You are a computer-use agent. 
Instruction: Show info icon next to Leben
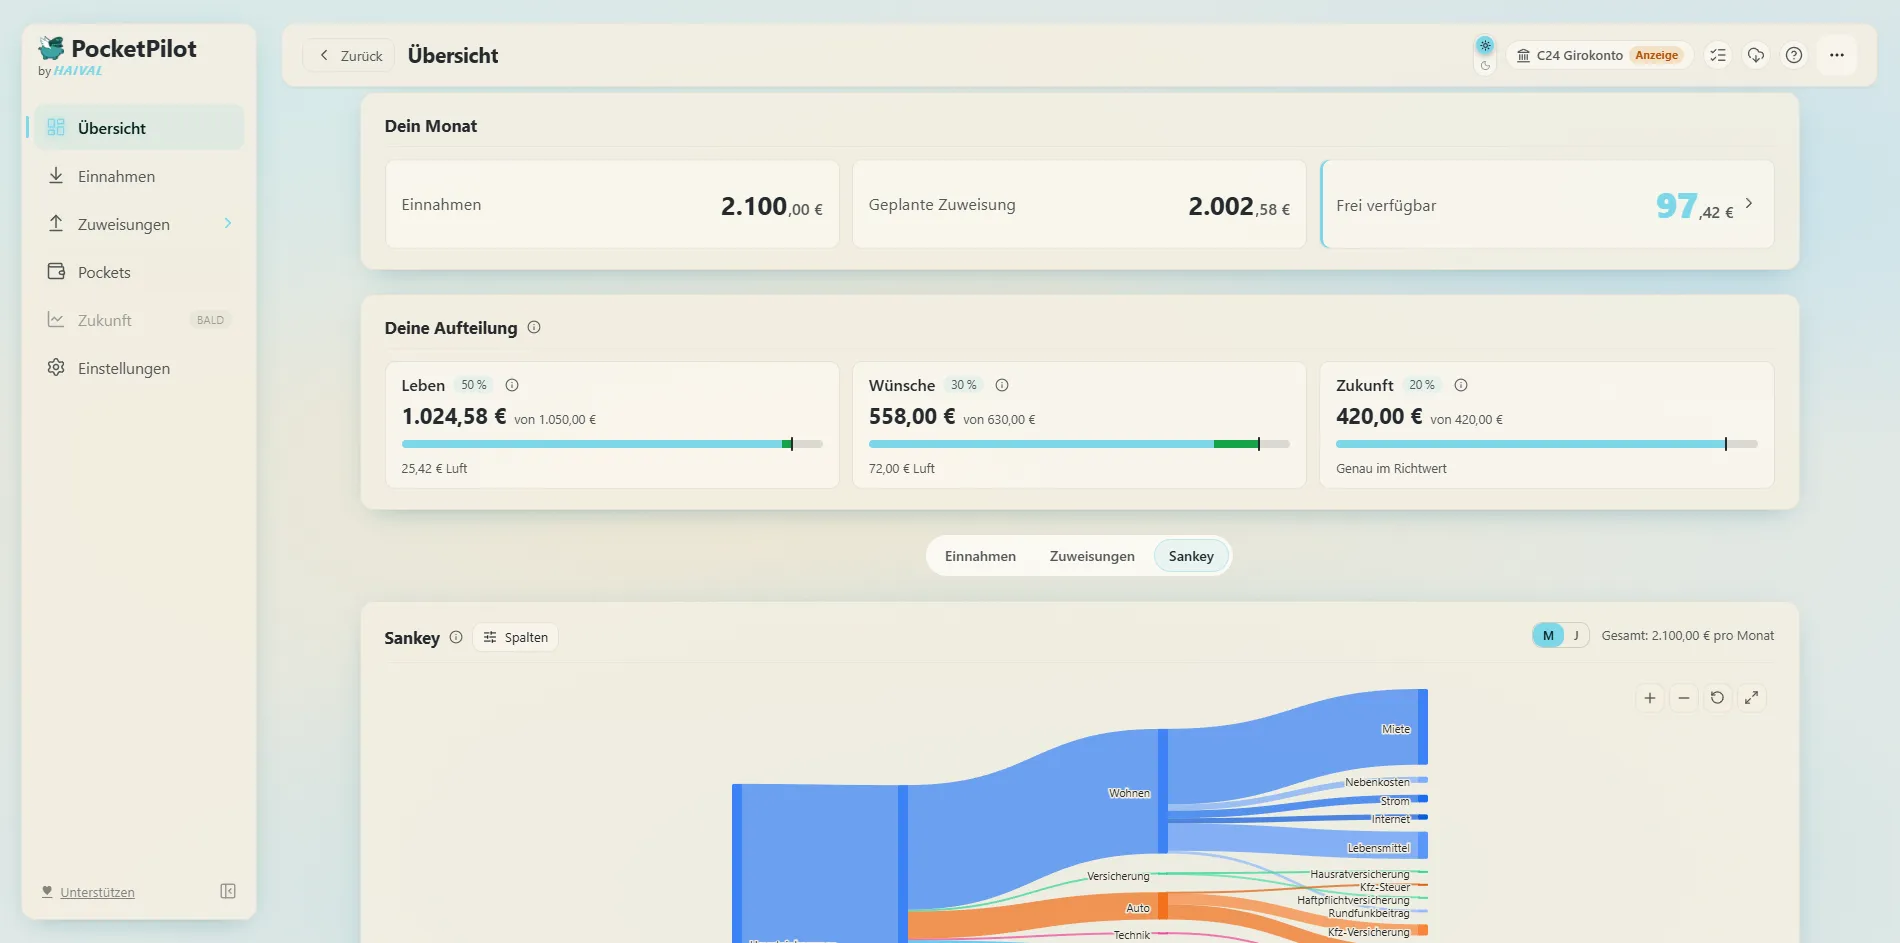click(512, 385)
